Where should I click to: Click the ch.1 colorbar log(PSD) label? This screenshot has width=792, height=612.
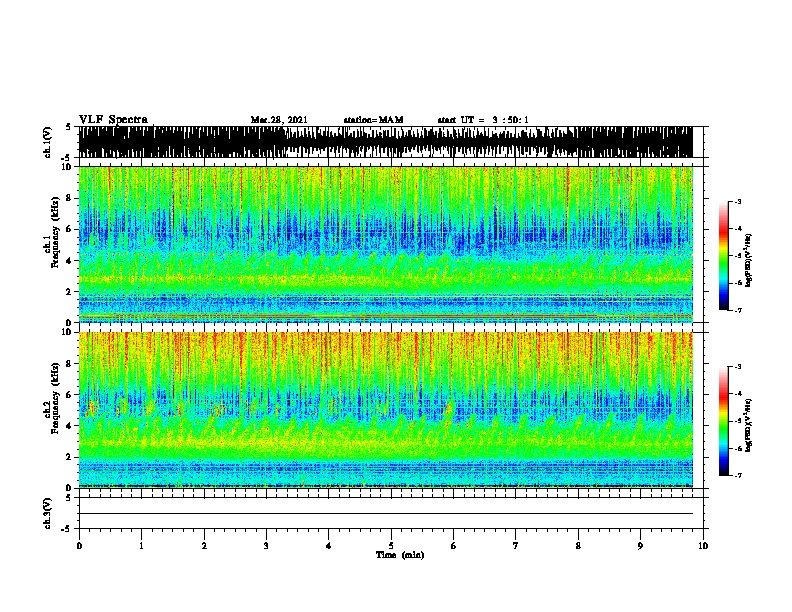click(748, 260)
